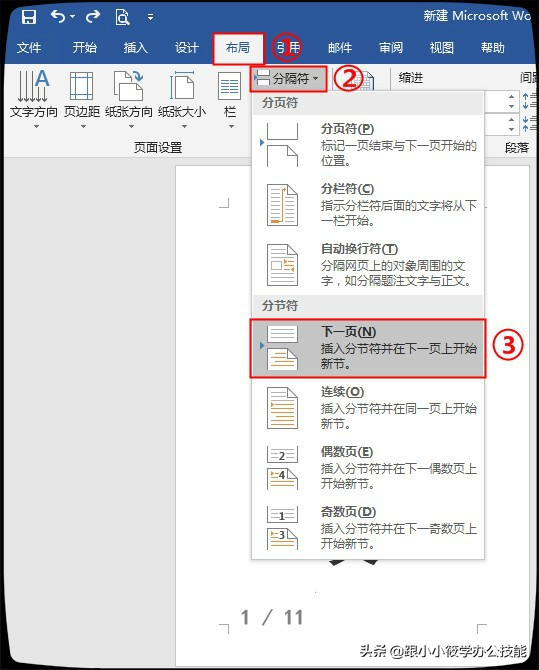539x670 pixels.
Task: Open the 文件 tab
Action: 29,47
